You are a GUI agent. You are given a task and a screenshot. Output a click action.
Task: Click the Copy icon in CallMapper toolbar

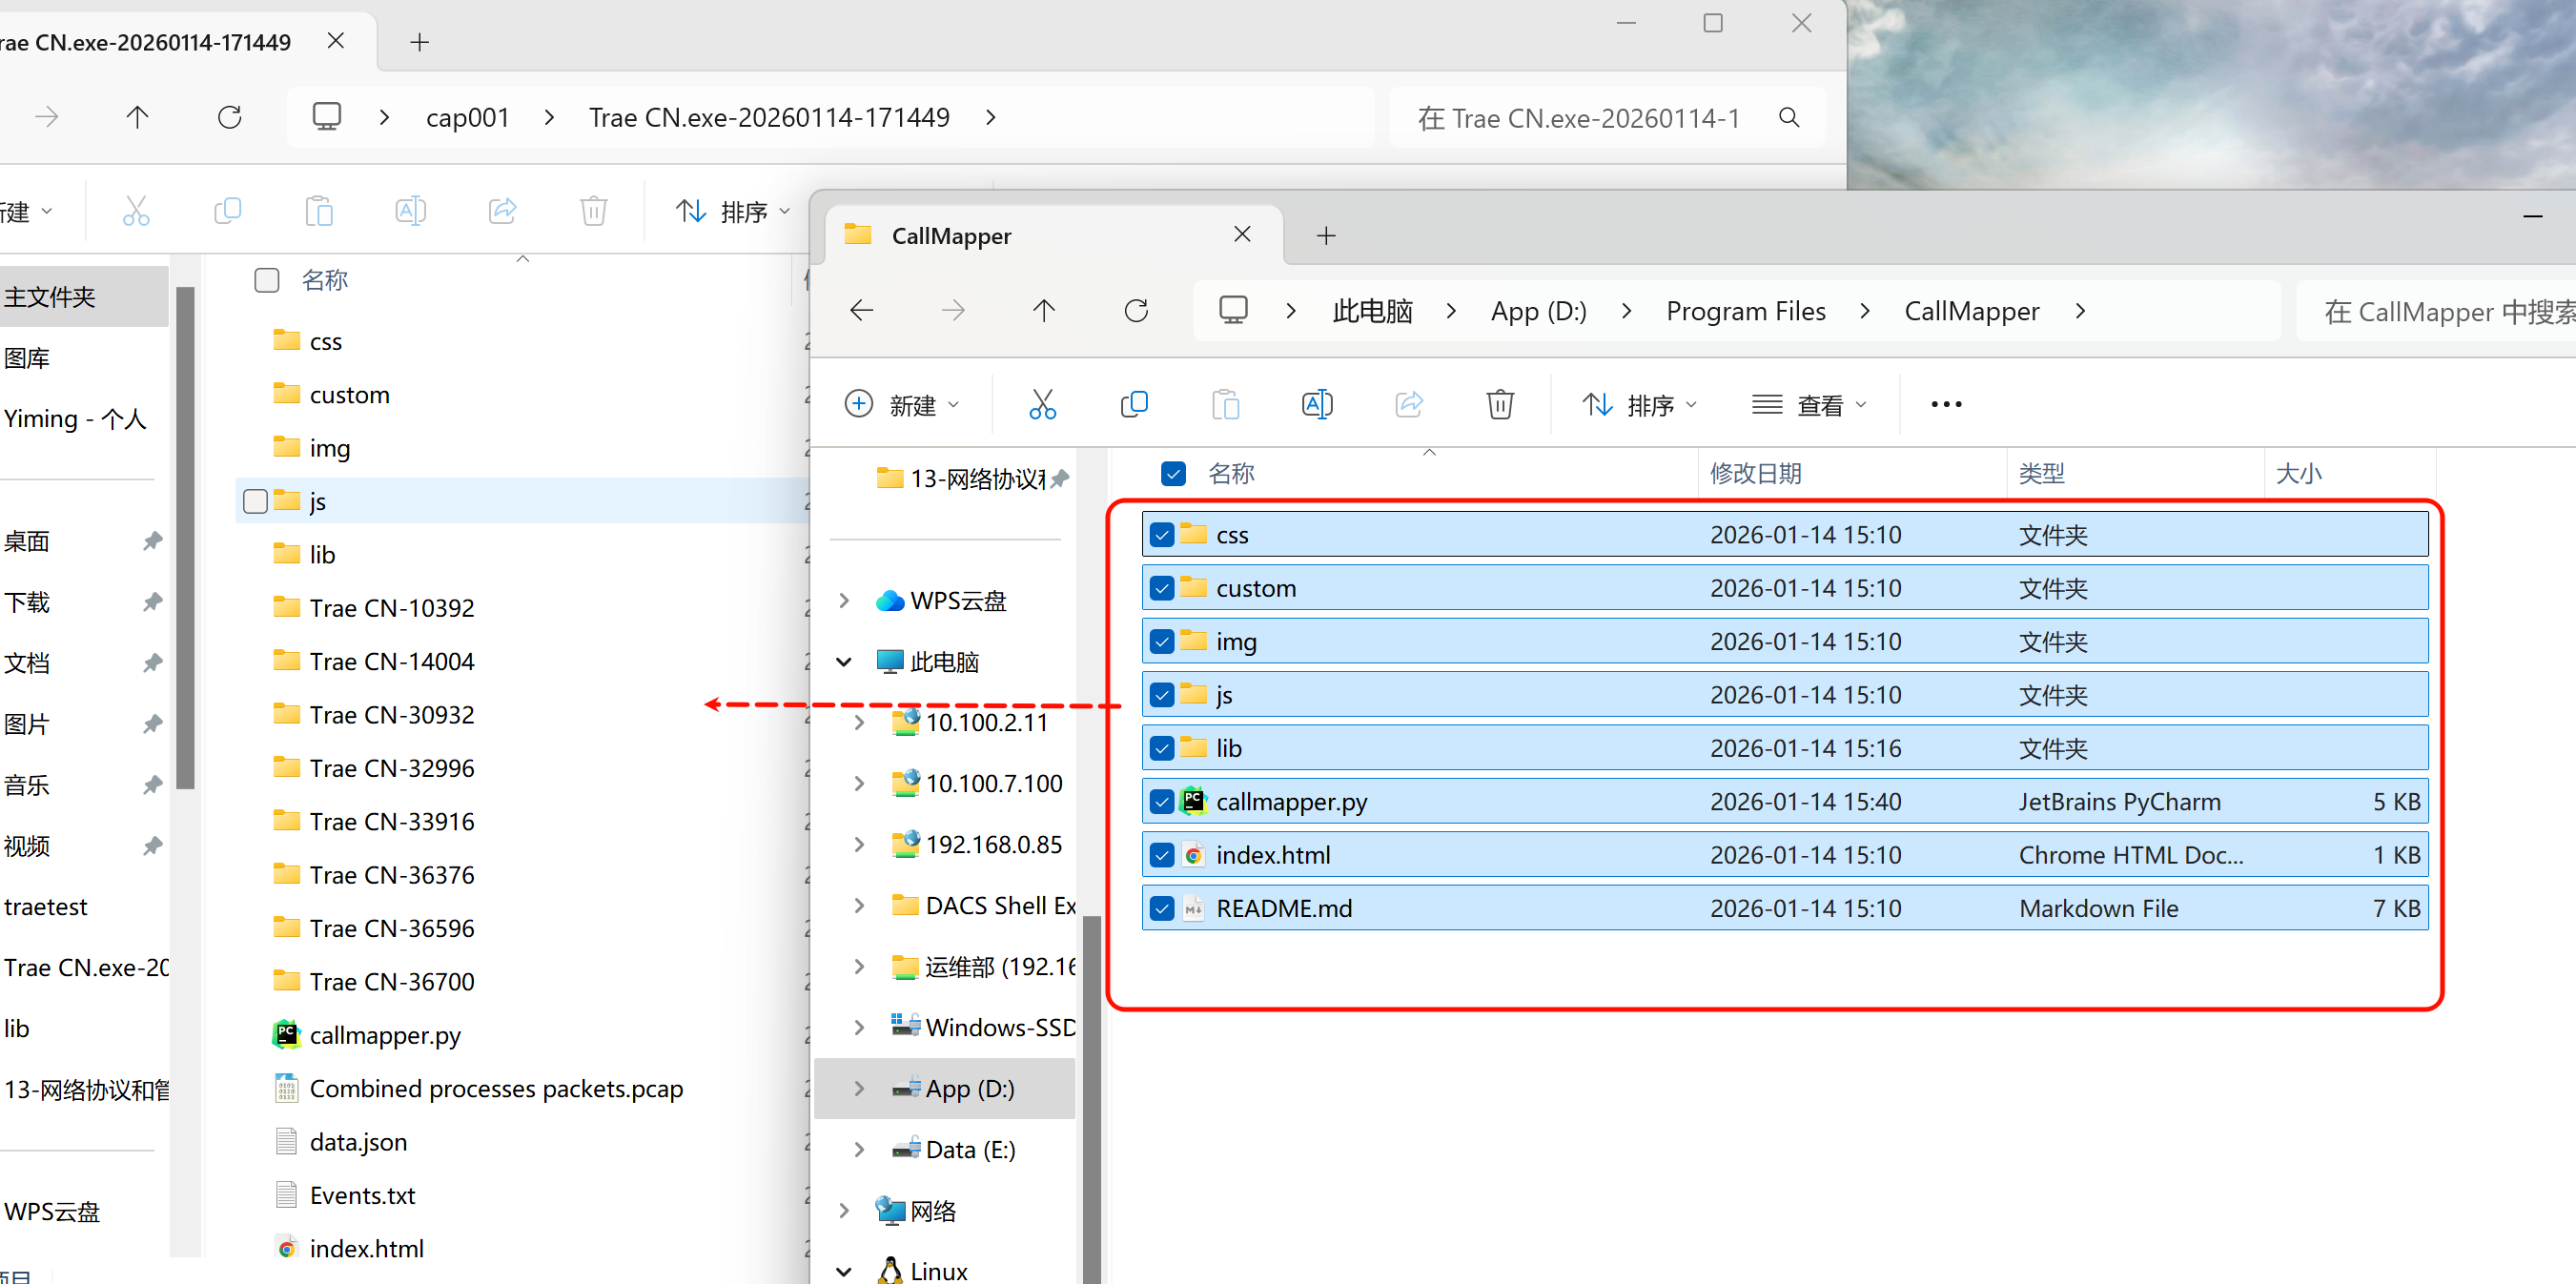(1134, 404)
